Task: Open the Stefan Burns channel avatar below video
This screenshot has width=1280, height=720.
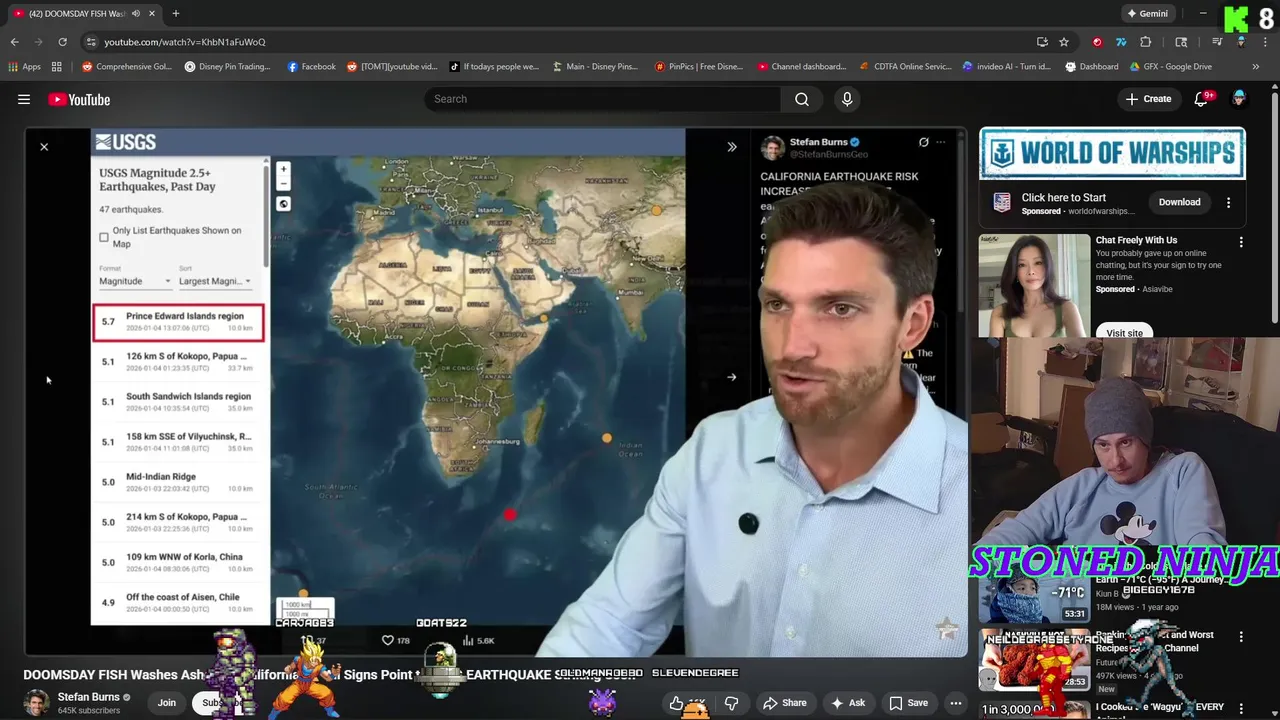Action: (x=36, y=702)
